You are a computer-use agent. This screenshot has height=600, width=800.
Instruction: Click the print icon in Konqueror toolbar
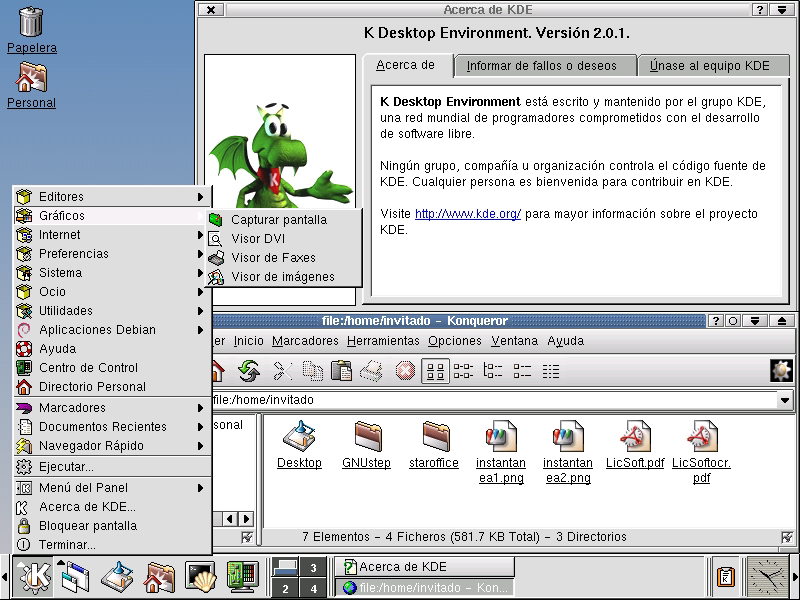(371, 371)
